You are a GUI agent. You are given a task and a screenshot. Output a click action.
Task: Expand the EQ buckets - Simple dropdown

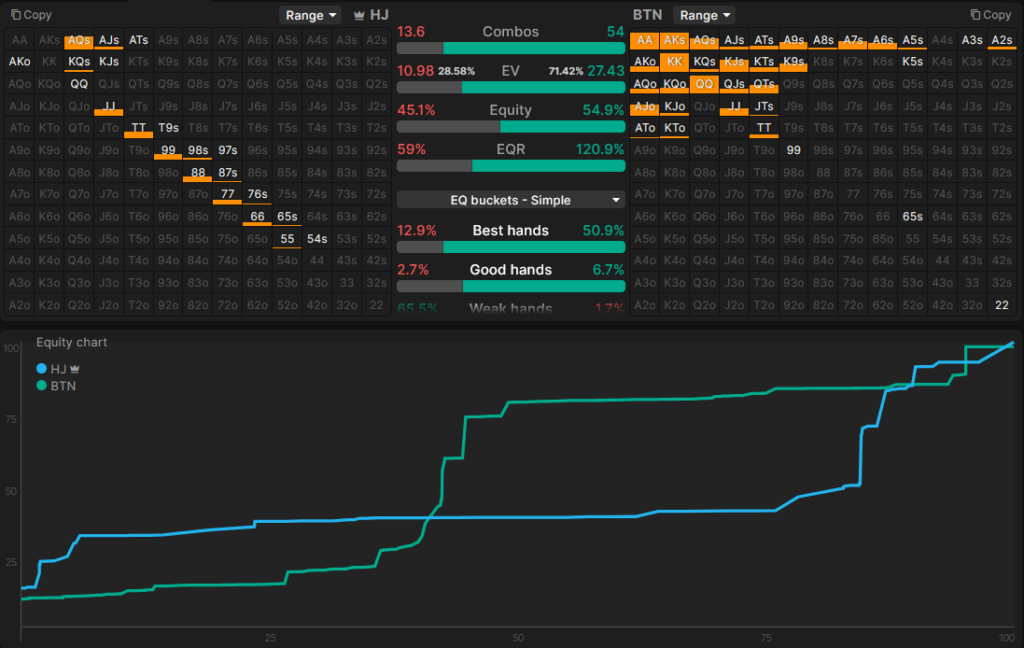coord(511,200)
